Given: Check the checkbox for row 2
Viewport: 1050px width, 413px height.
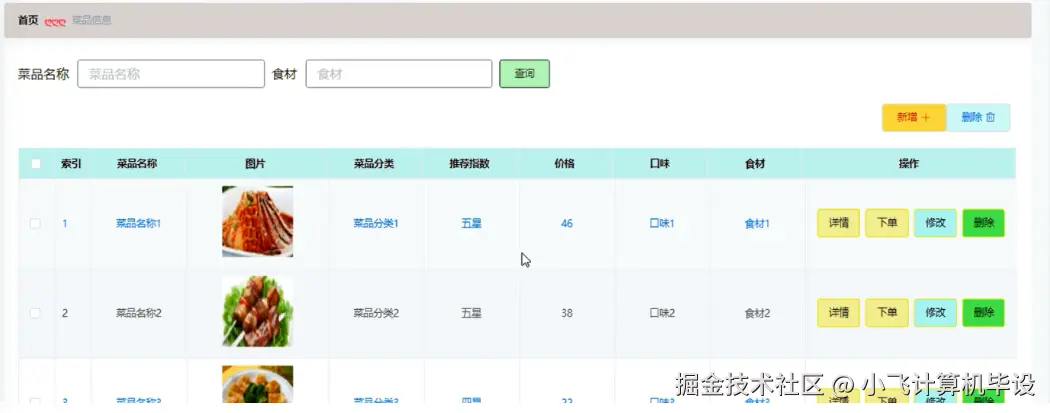Looking at the screenshot, I should (35, 313).
